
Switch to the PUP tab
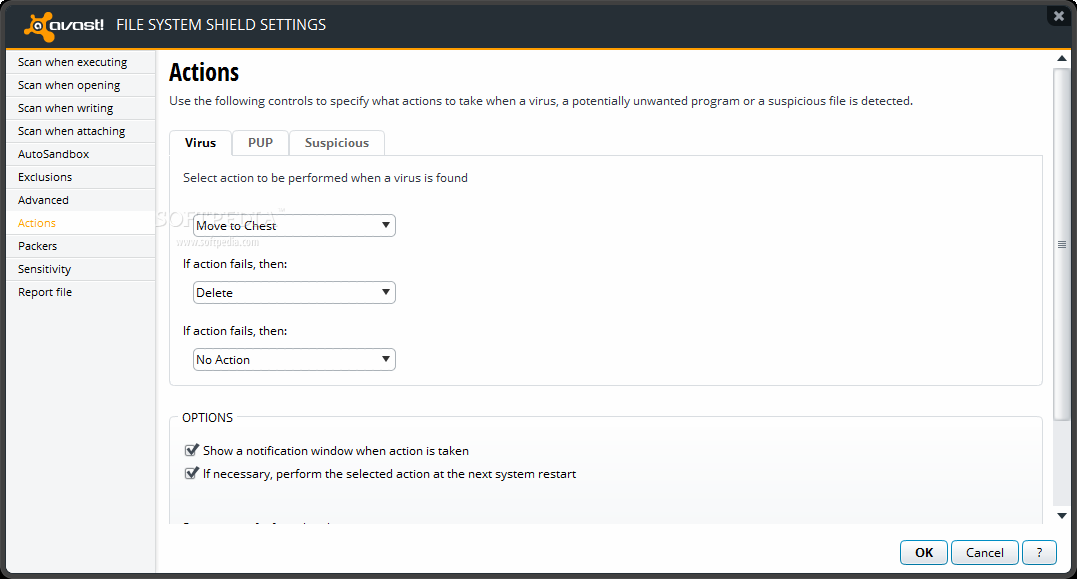(x=260, y=143)
